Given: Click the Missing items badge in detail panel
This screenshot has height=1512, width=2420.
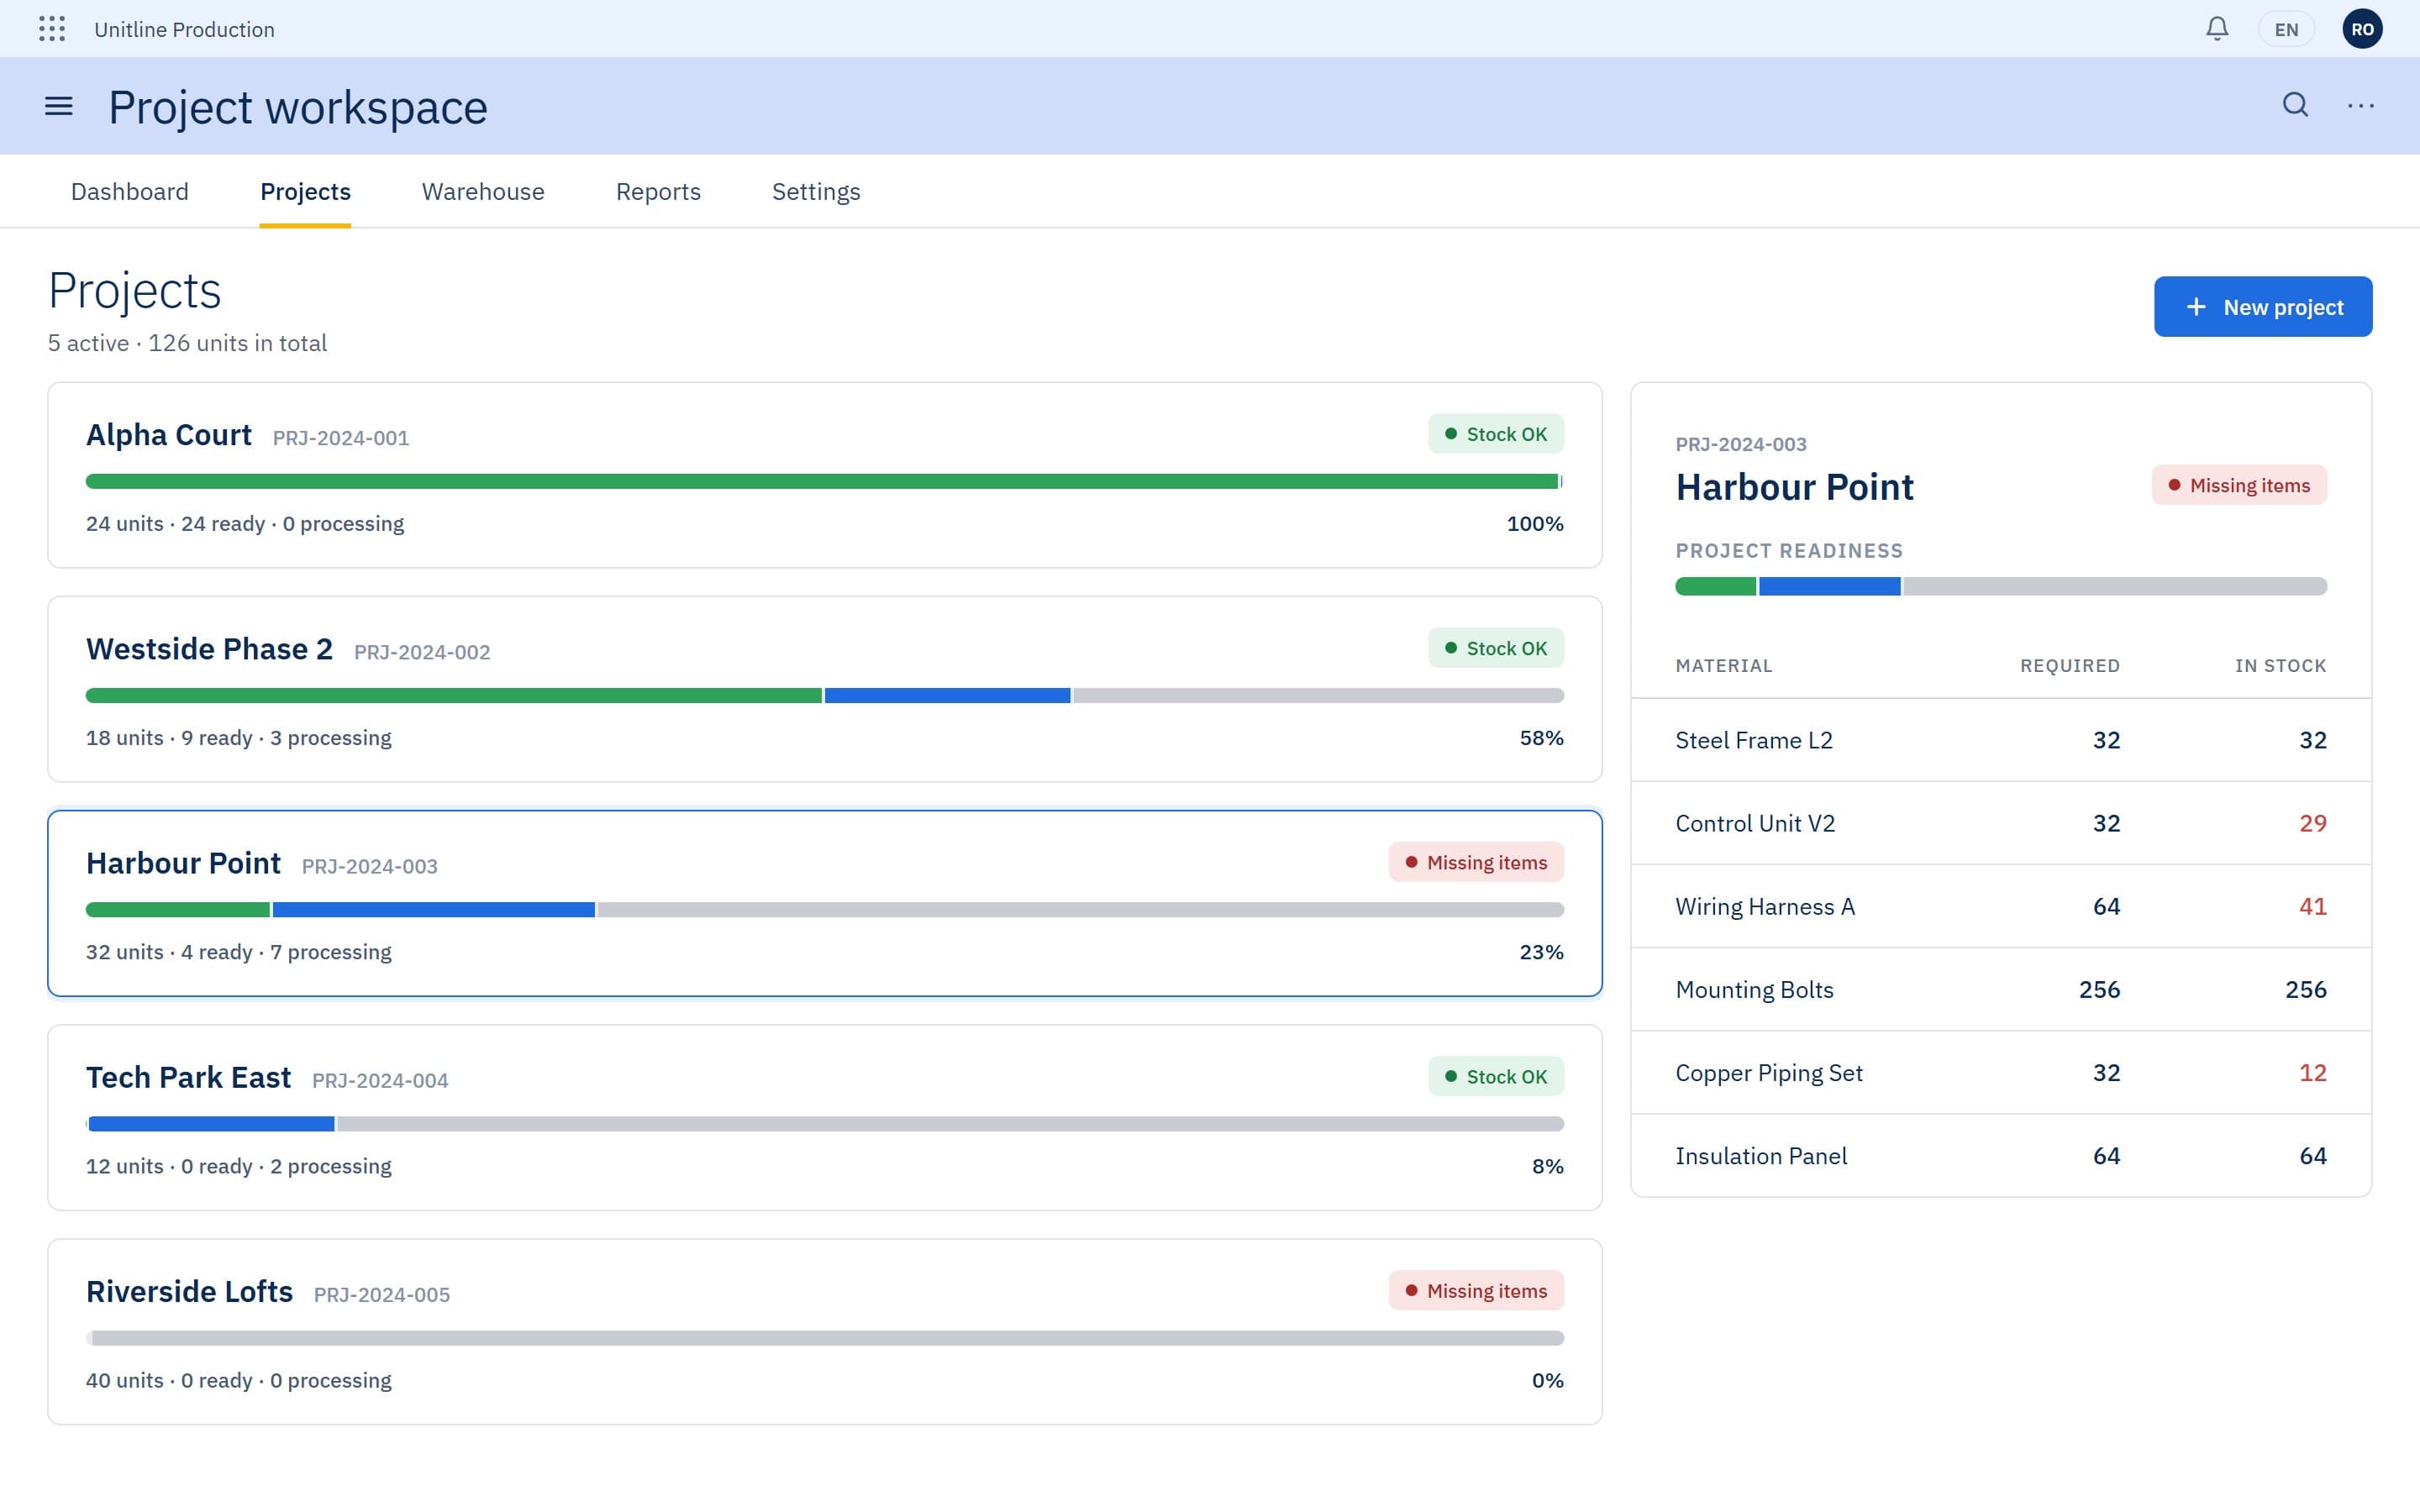Looking at the screenshot, I should point(2239,485).
